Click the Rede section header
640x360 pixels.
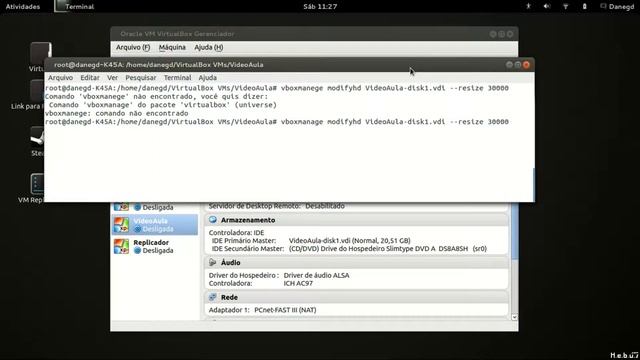coord(356,297)
